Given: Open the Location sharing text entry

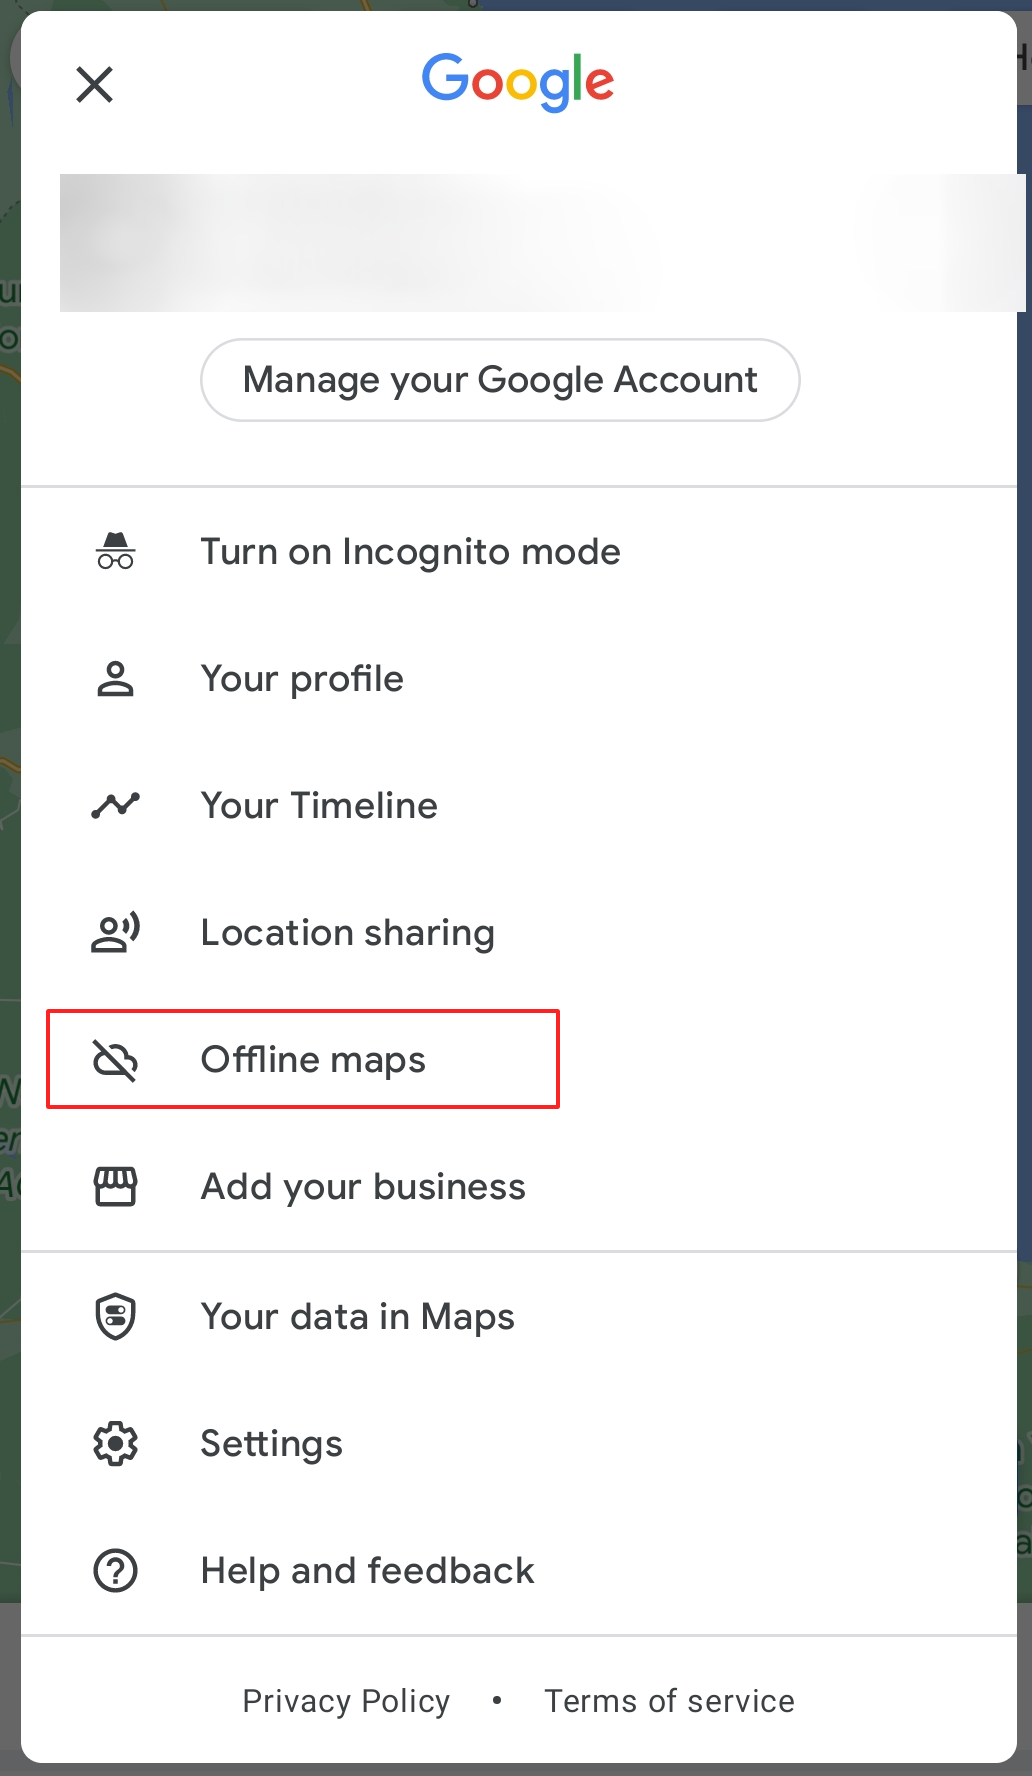Looking at the screenshot, I should [x=347, y=933].
